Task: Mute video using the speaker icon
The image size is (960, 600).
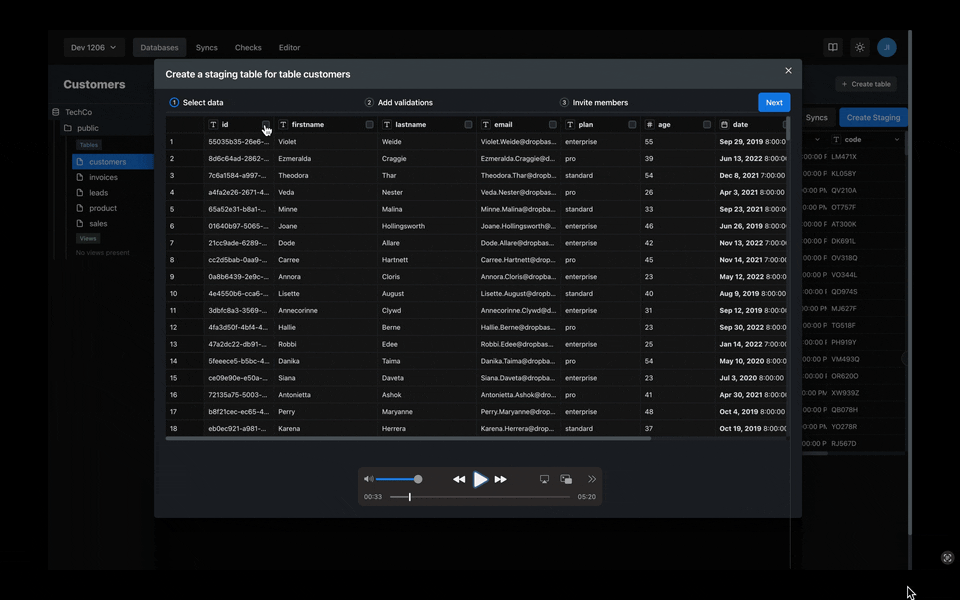Action: (368, 480)
